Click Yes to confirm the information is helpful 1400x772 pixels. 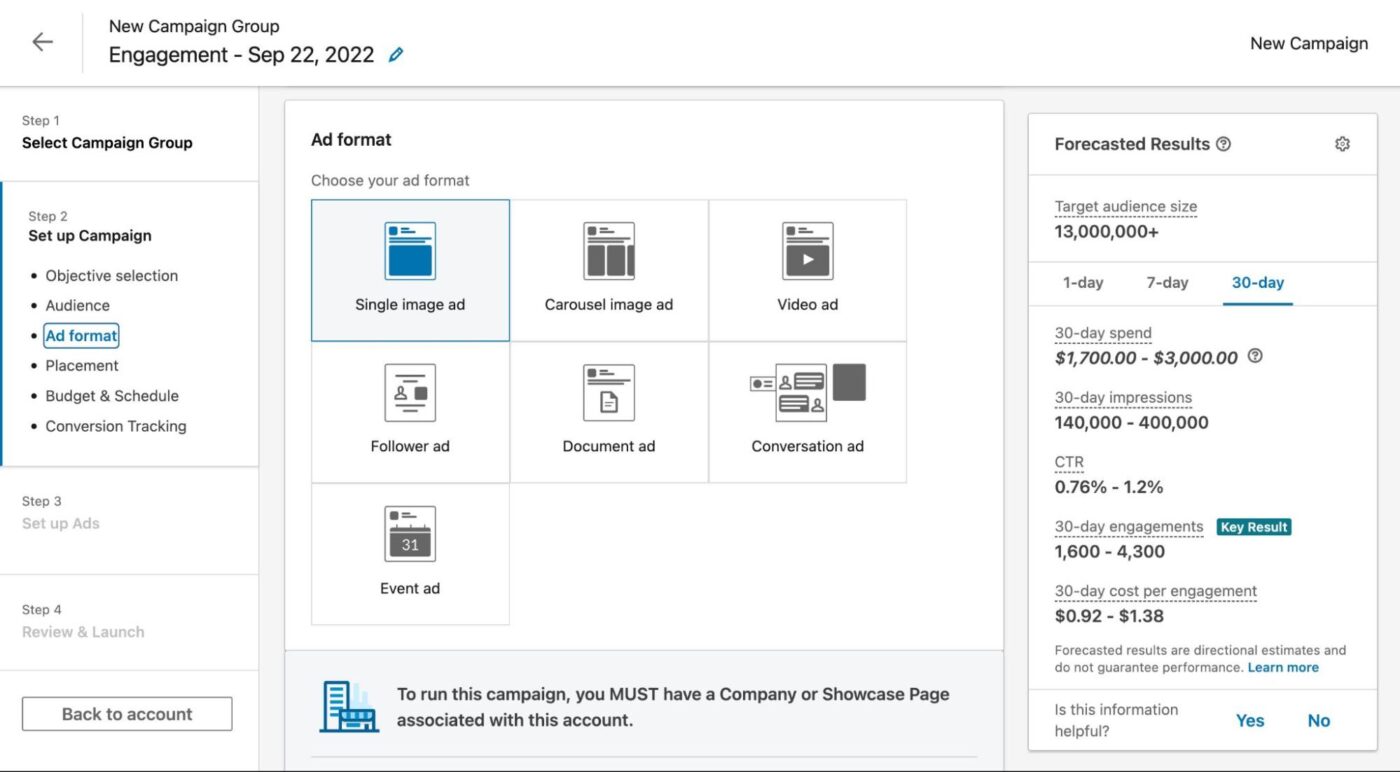[x=1250, y=720]
